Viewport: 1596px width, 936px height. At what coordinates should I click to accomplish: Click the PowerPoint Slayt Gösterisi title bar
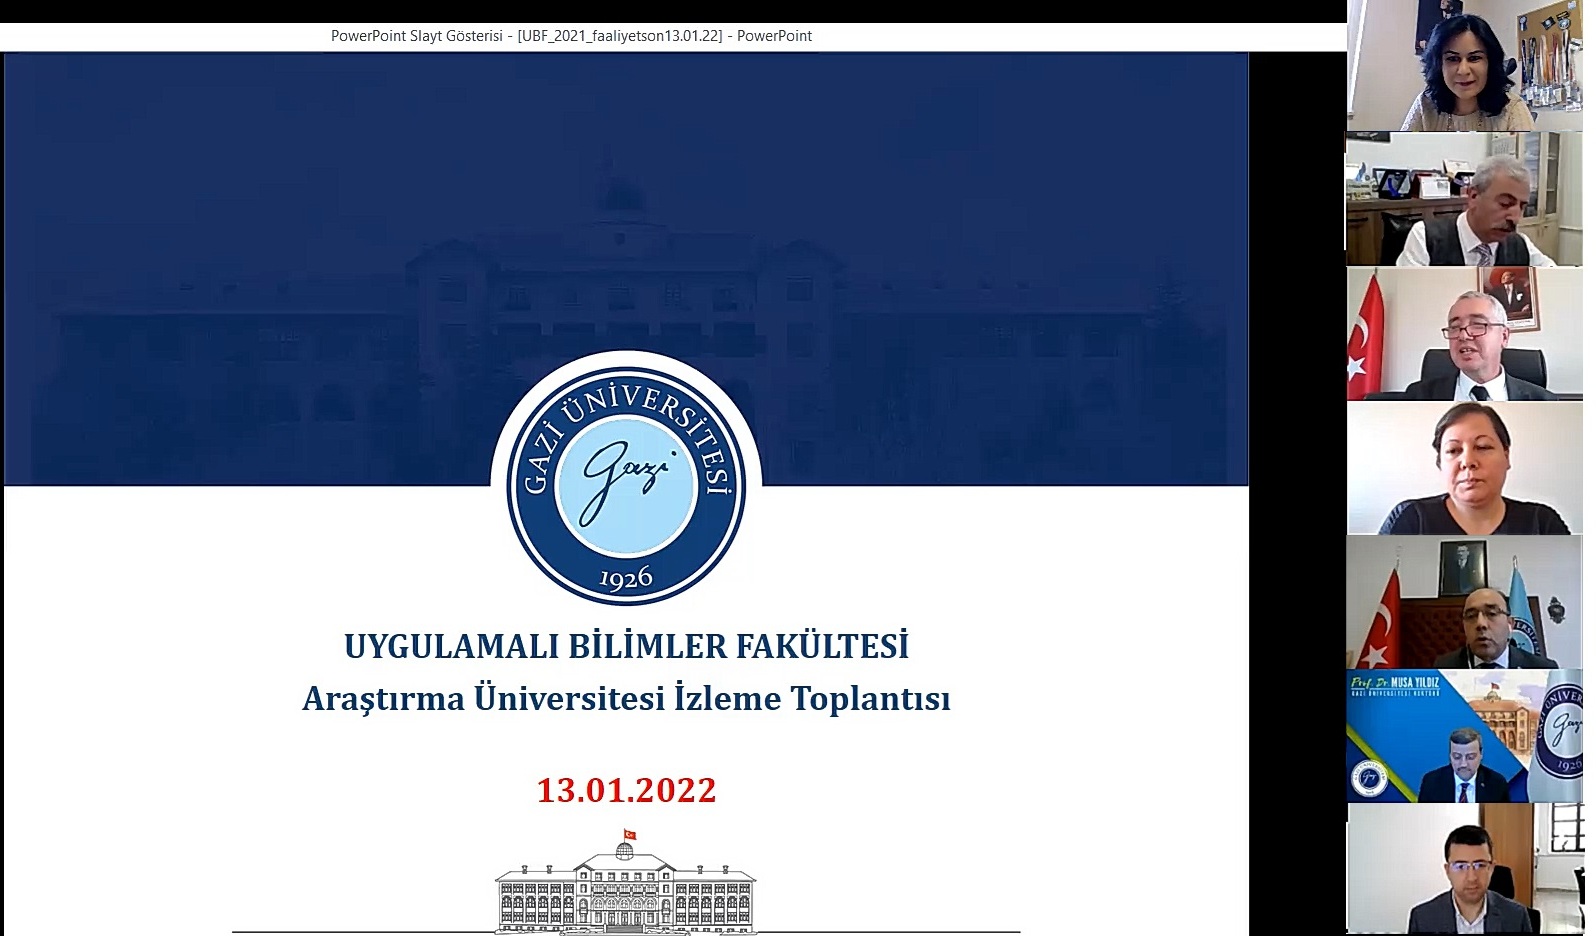pos(571,36)
